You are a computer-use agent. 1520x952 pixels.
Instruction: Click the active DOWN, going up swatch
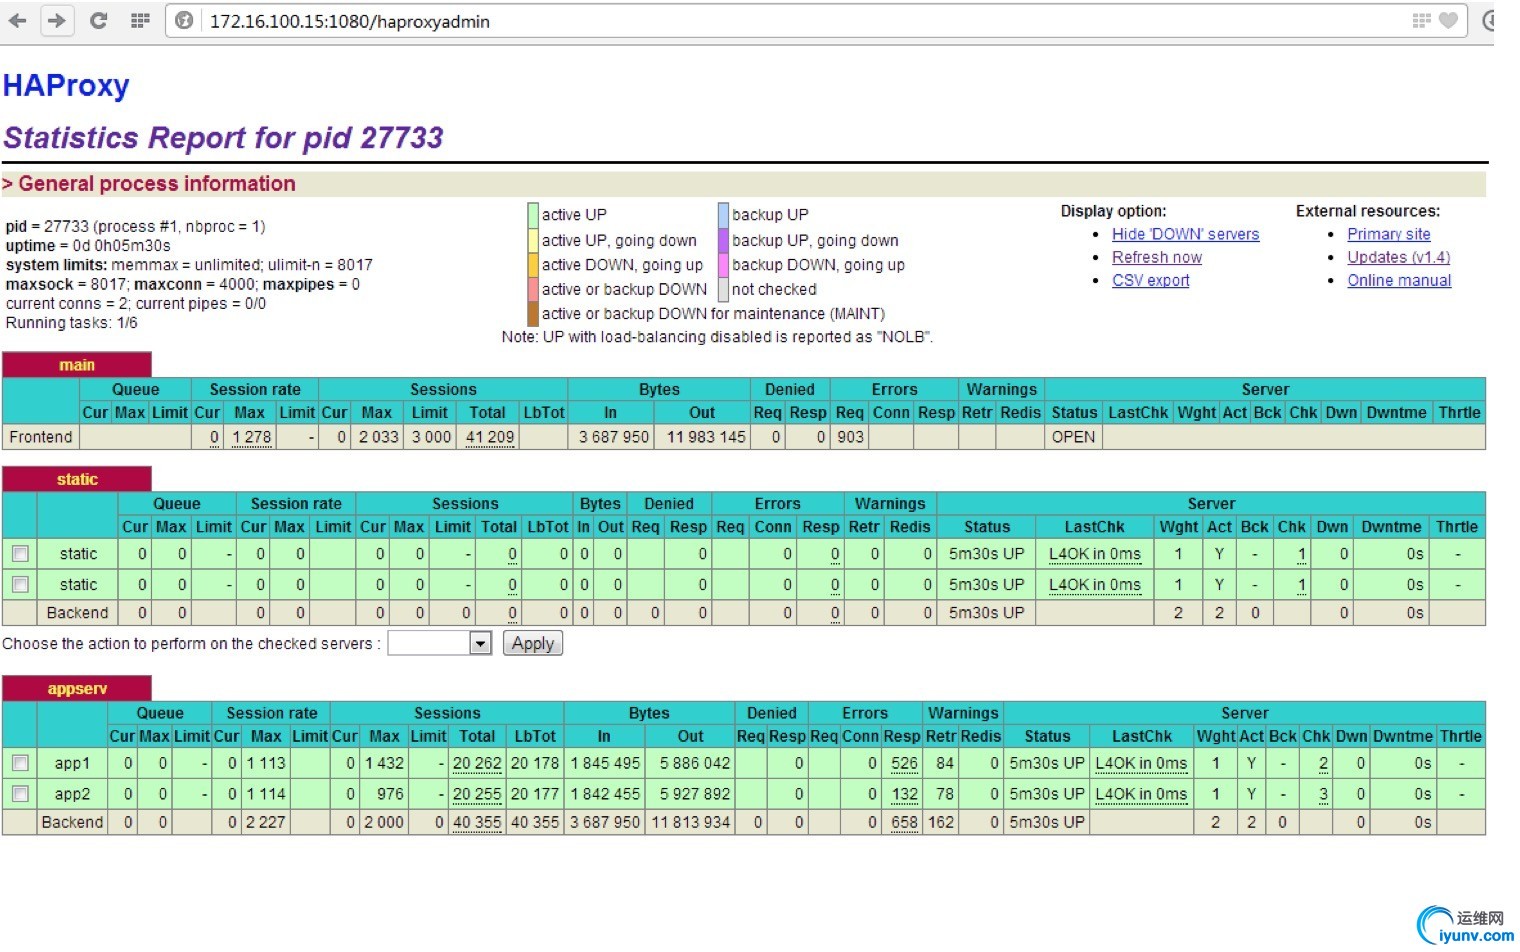click(x=533, y=265)
